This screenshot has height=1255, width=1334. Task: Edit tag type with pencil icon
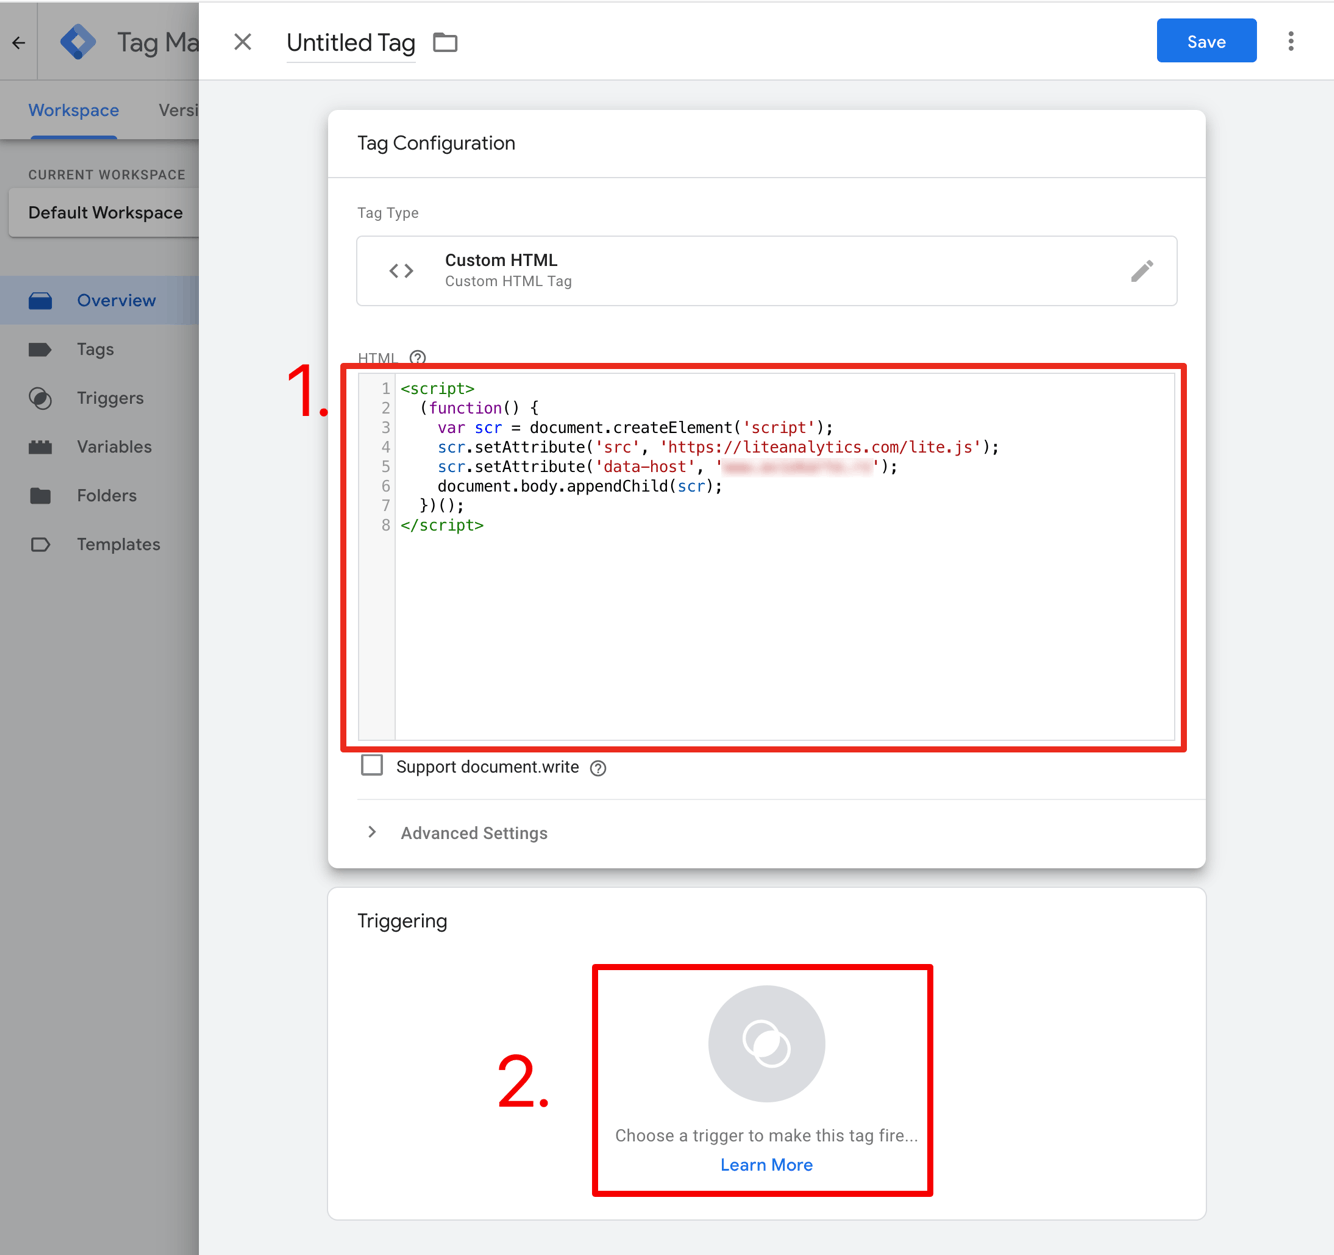1142,271
